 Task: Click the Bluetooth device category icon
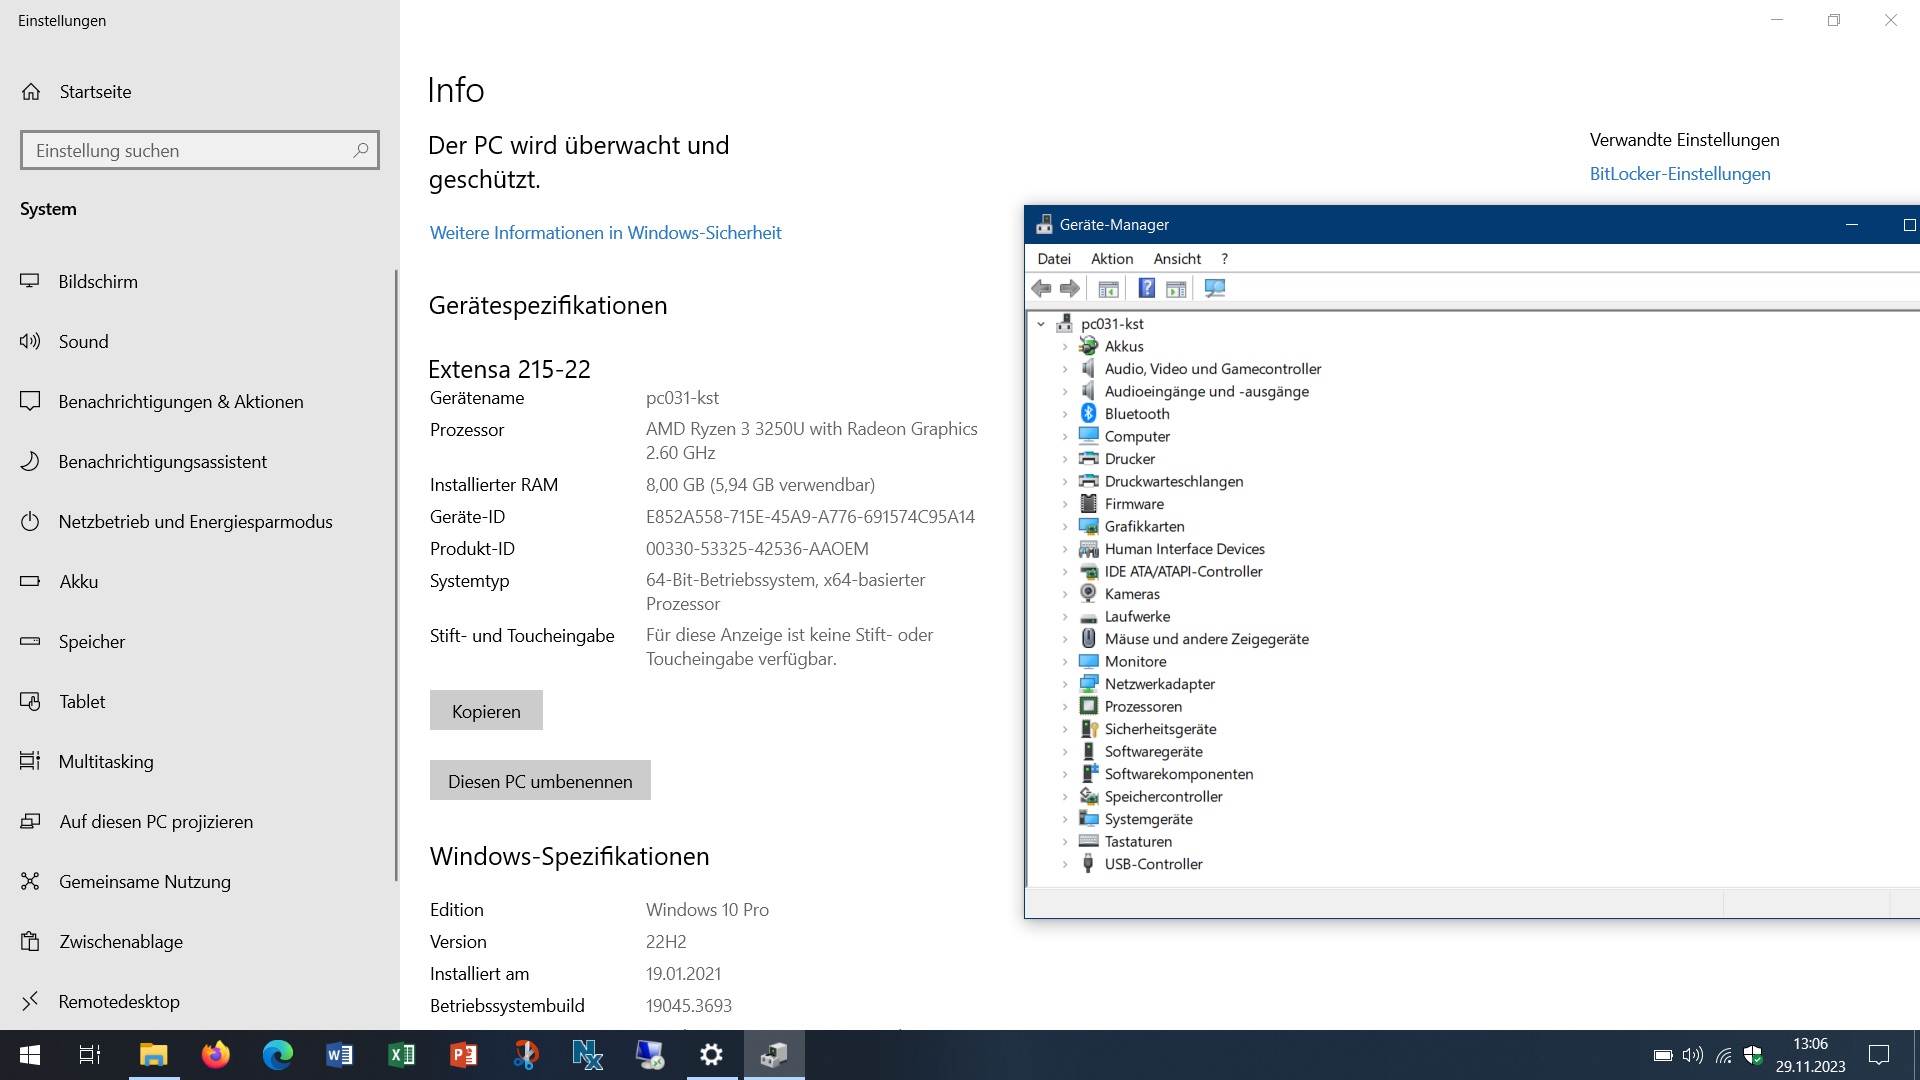[1089, 414]
